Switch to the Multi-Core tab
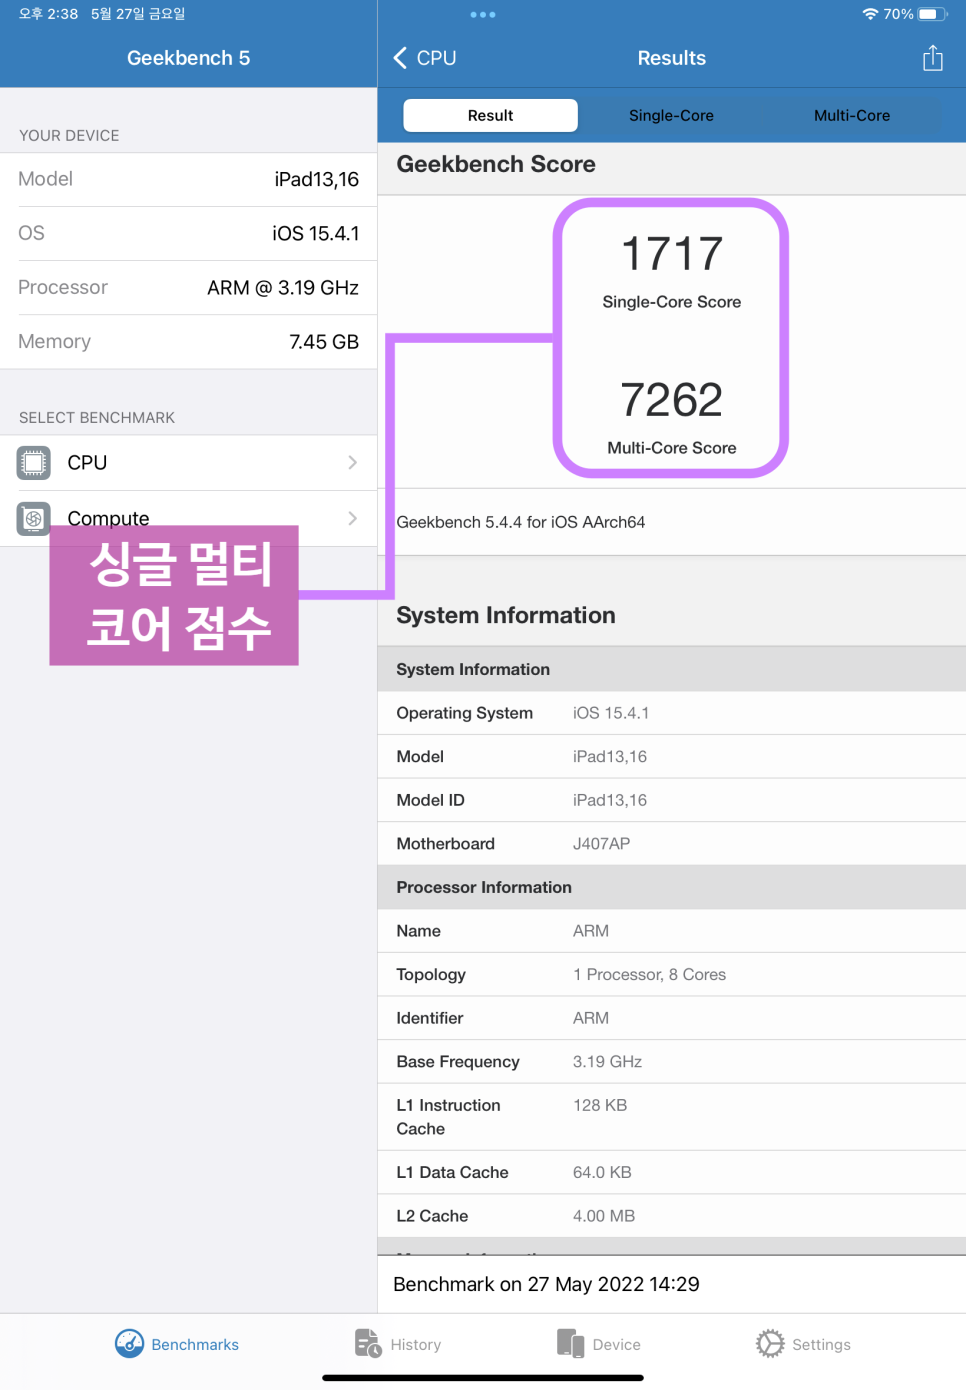 tap(852, 115)
